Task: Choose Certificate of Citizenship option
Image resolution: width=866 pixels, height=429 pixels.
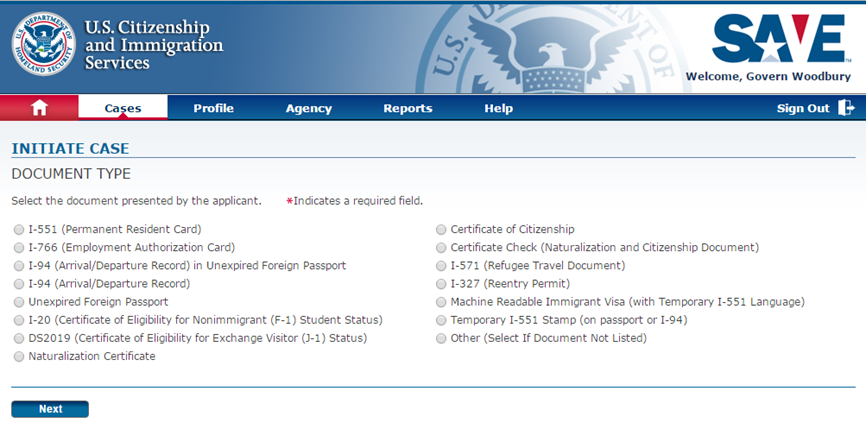Action: (441, 229)
